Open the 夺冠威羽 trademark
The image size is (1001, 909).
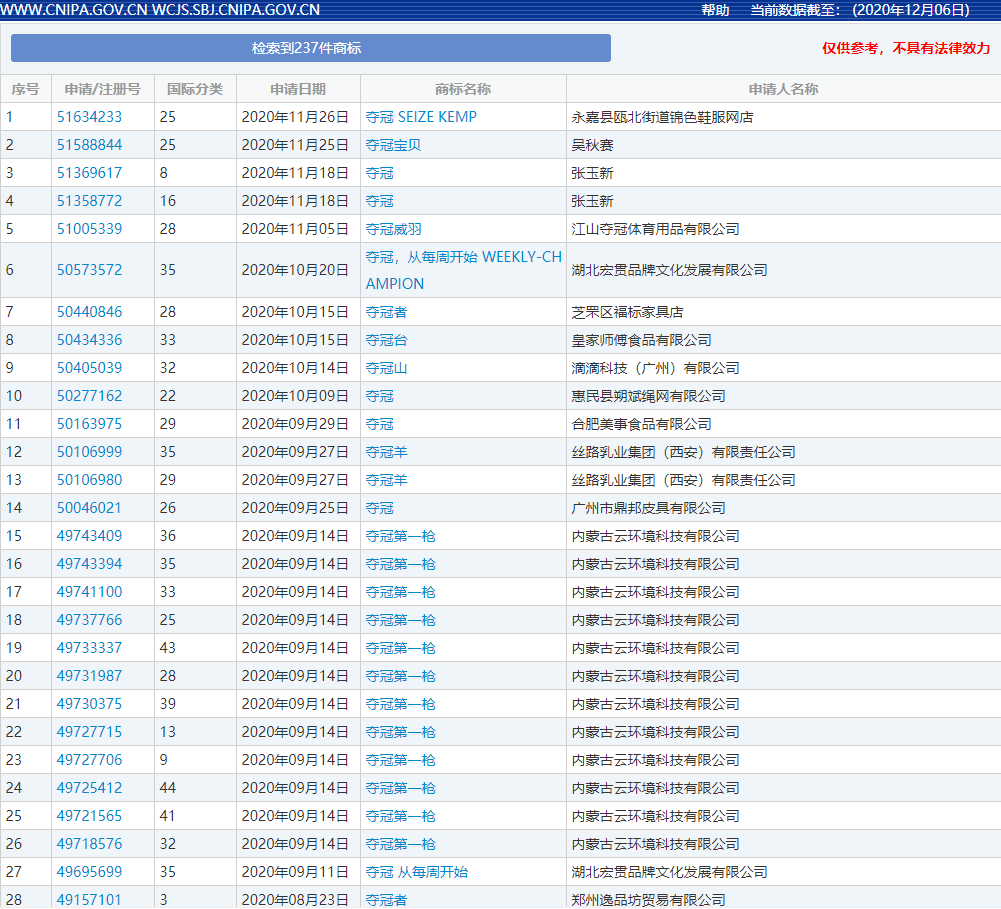[393, 228]
